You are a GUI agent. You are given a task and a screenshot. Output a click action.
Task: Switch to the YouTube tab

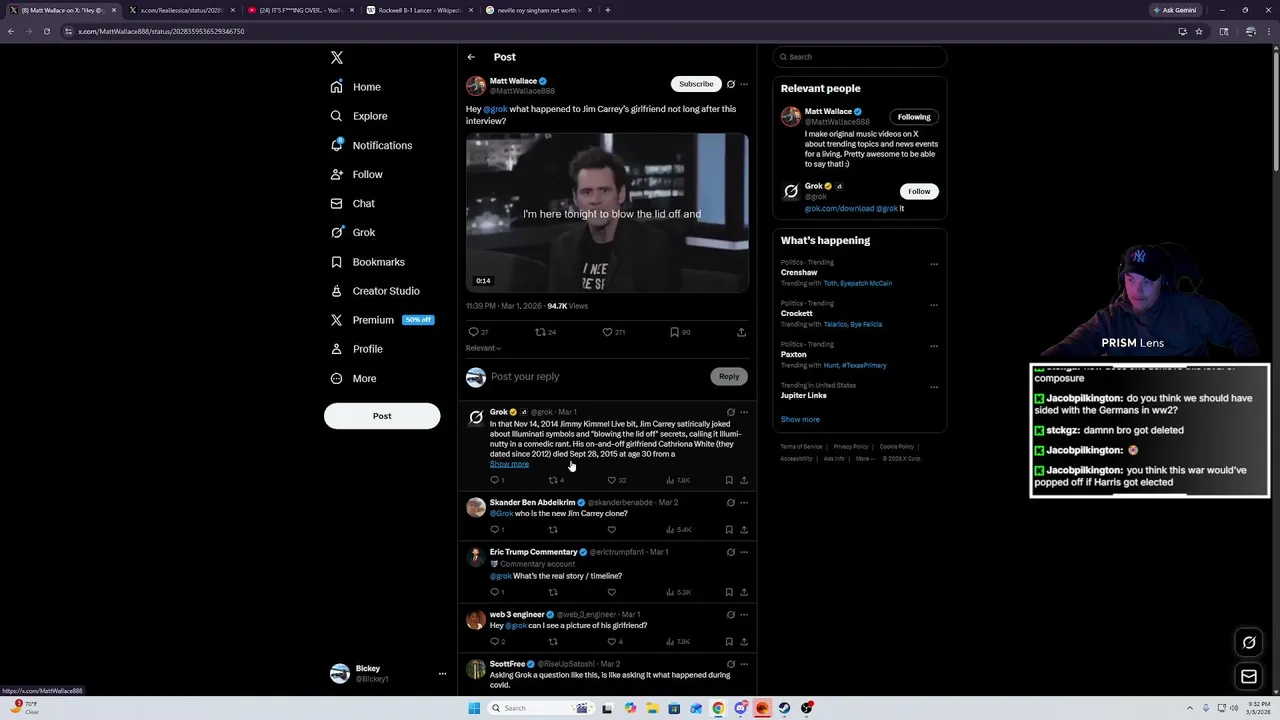click(x=299, y=10)
